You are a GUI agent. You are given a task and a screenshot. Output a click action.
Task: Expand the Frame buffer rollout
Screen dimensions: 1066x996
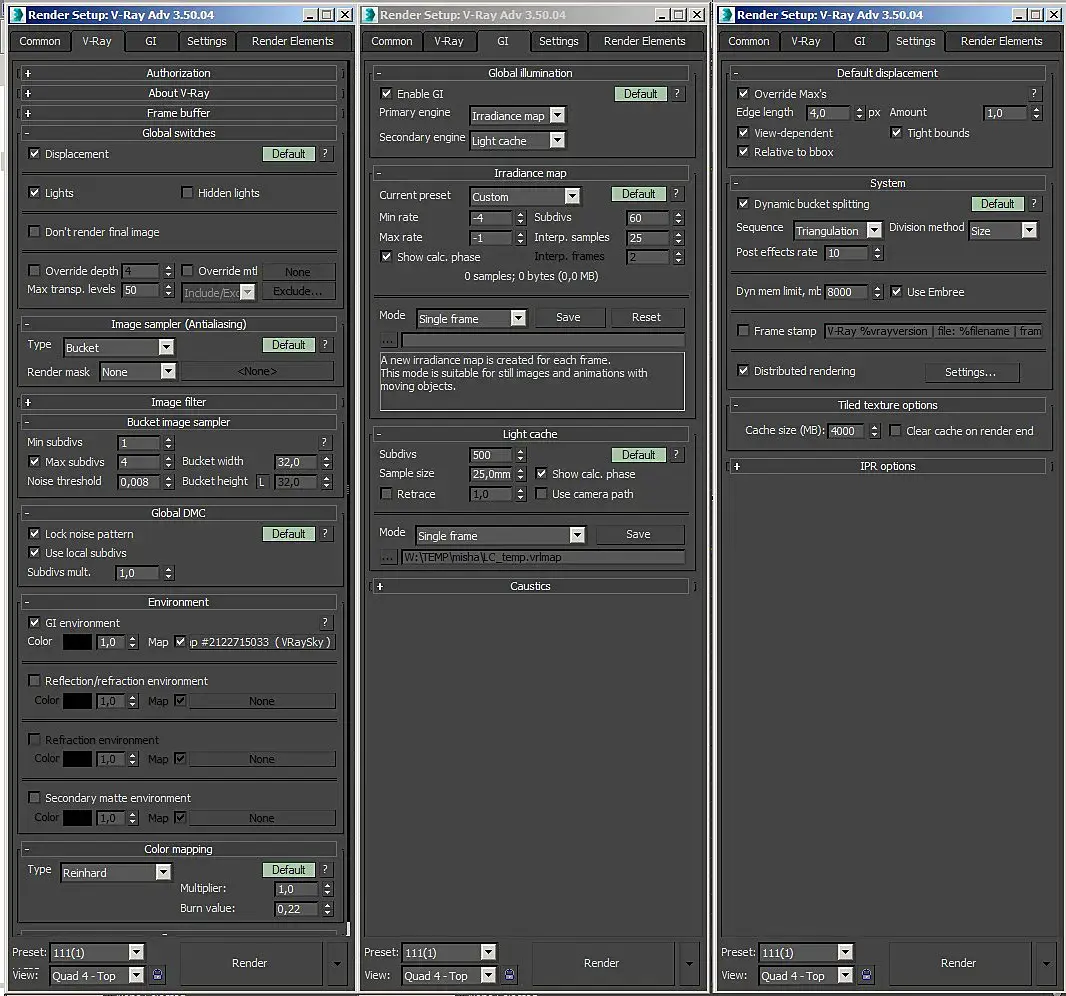pos(178,113)
